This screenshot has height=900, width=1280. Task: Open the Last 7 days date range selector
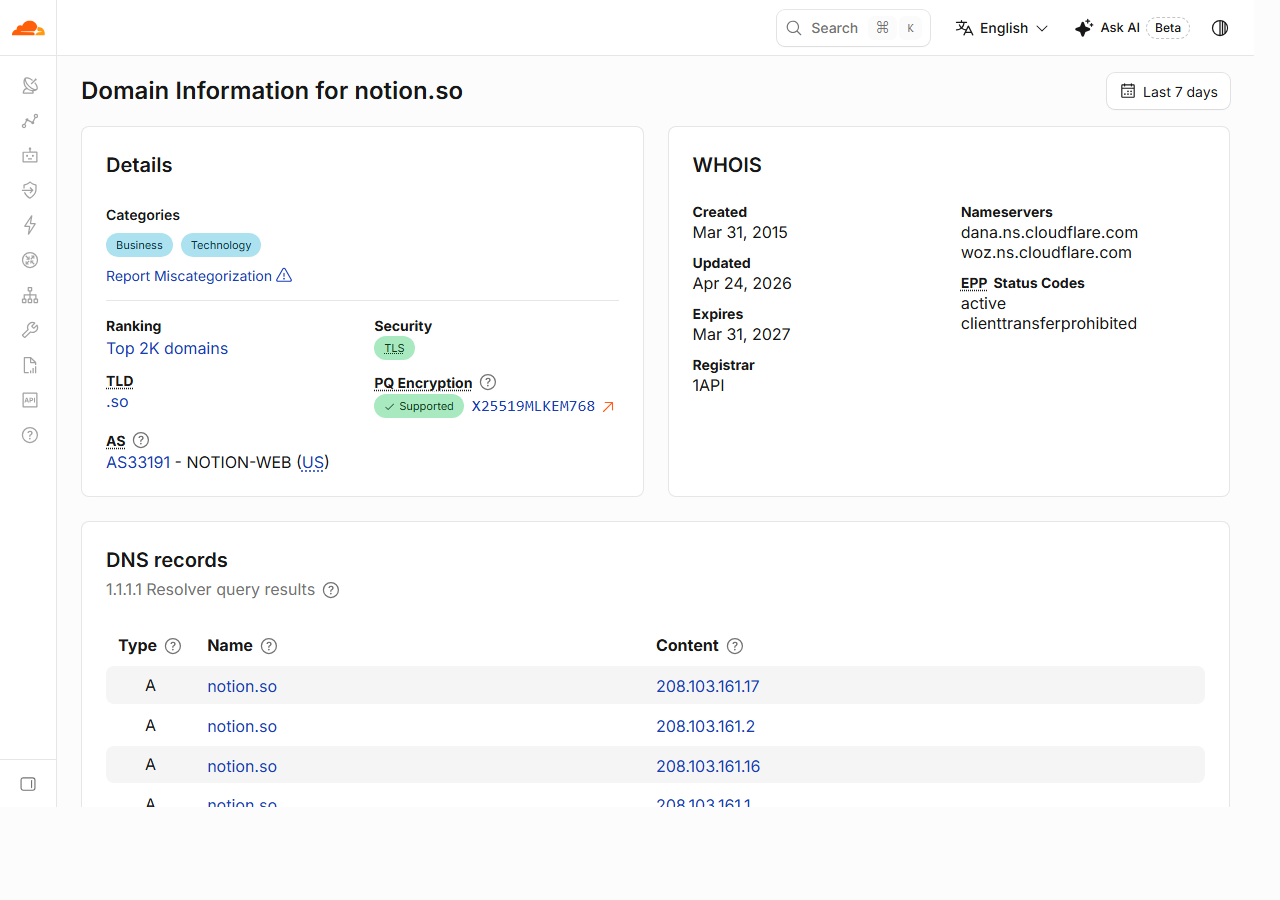tap(1168, 91)
